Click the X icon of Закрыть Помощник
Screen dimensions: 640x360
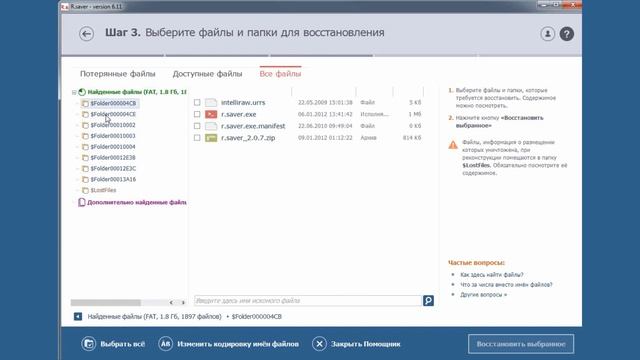pos(319,344)
